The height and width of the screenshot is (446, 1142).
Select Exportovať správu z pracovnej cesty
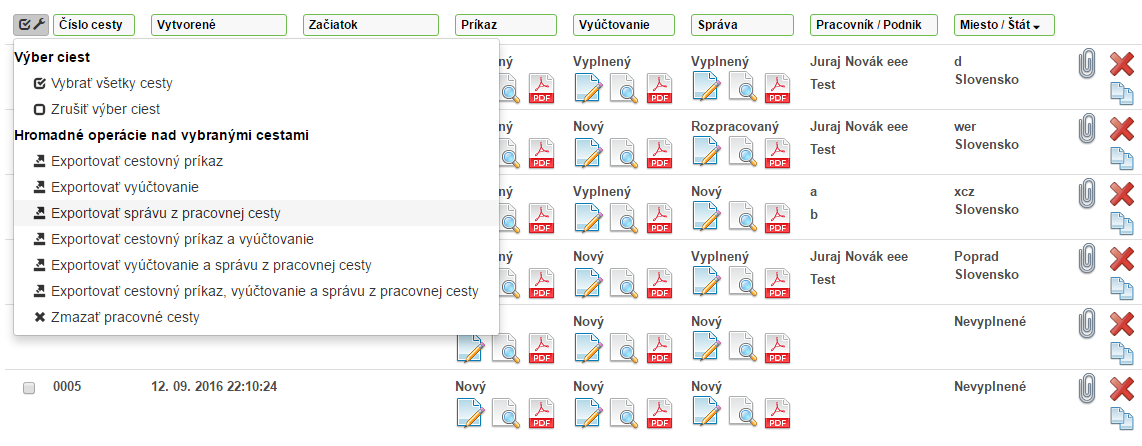pos(165,213)
